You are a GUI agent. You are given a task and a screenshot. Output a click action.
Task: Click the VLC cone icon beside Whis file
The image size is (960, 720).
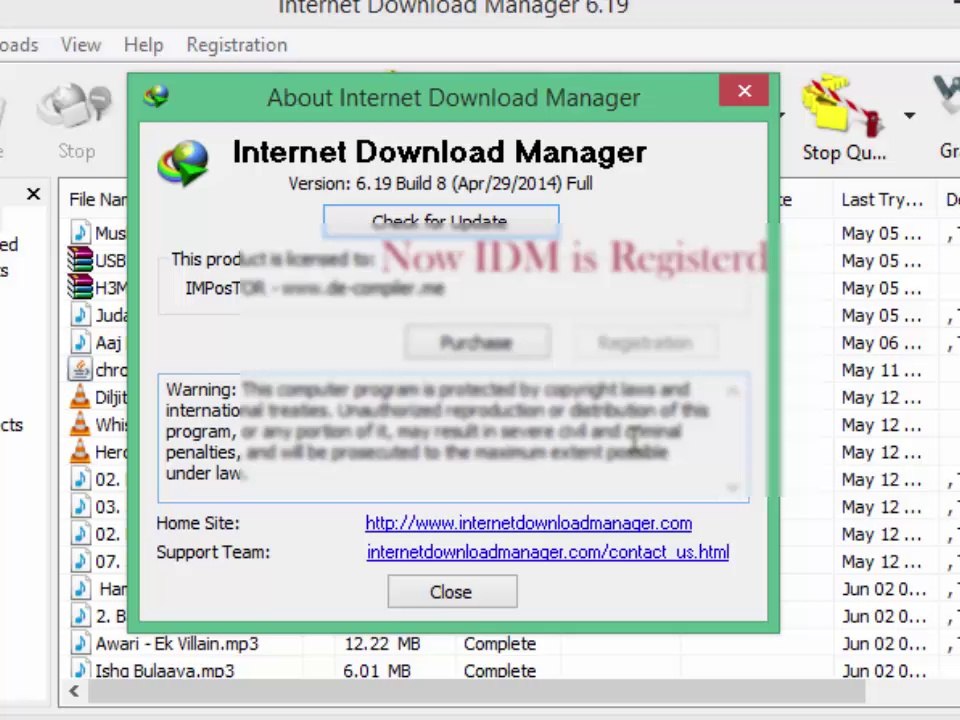pos(80,424)
